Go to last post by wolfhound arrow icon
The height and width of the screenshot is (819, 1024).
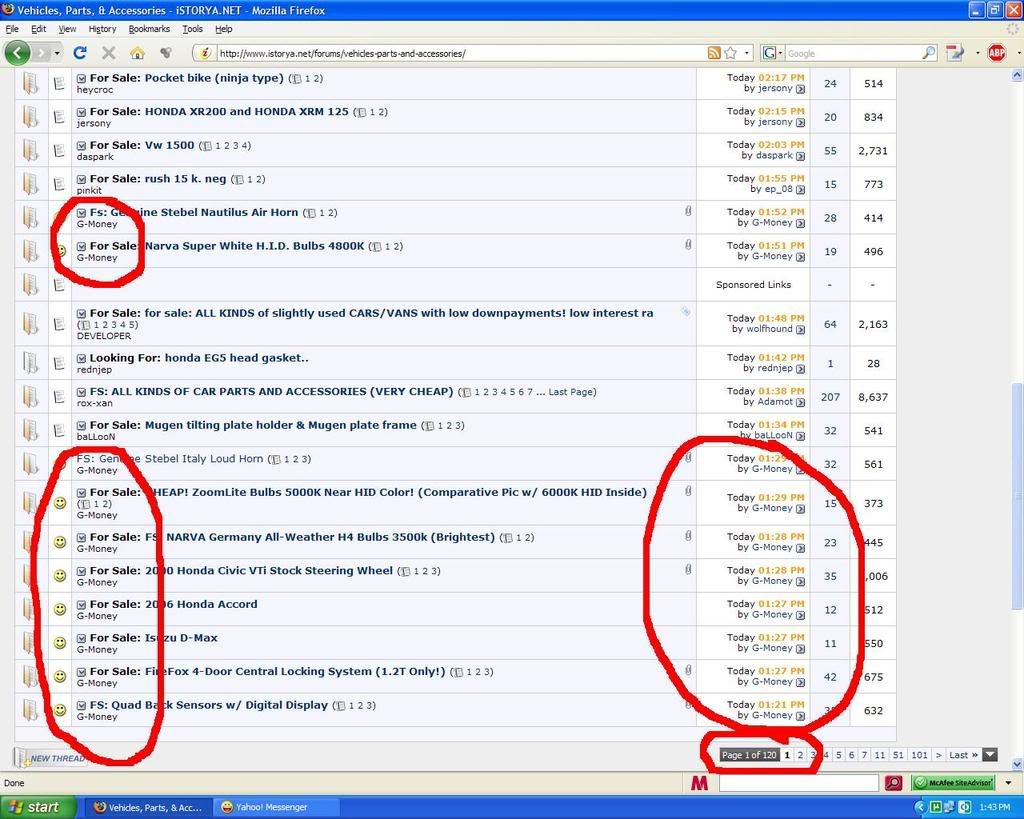800,329
